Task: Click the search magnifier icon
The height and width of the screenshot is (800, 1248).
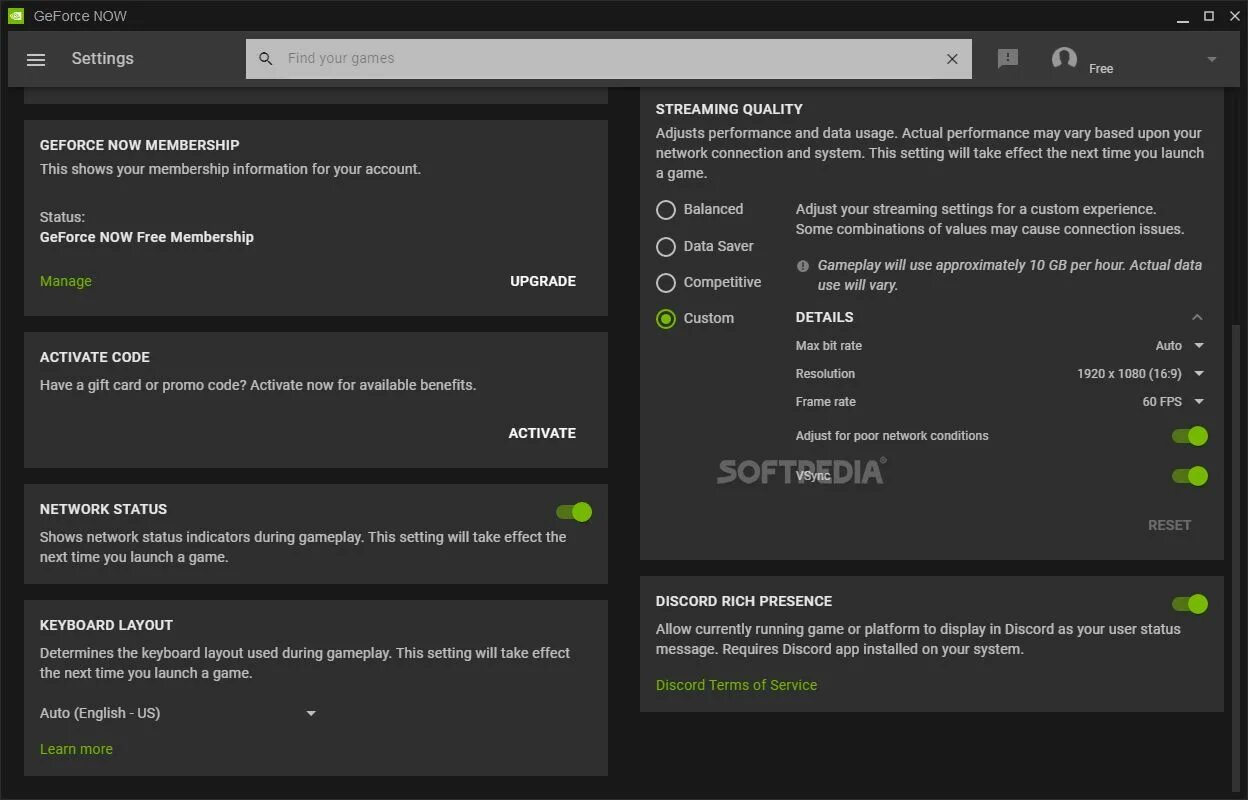Action: click(x=266, y=59)
